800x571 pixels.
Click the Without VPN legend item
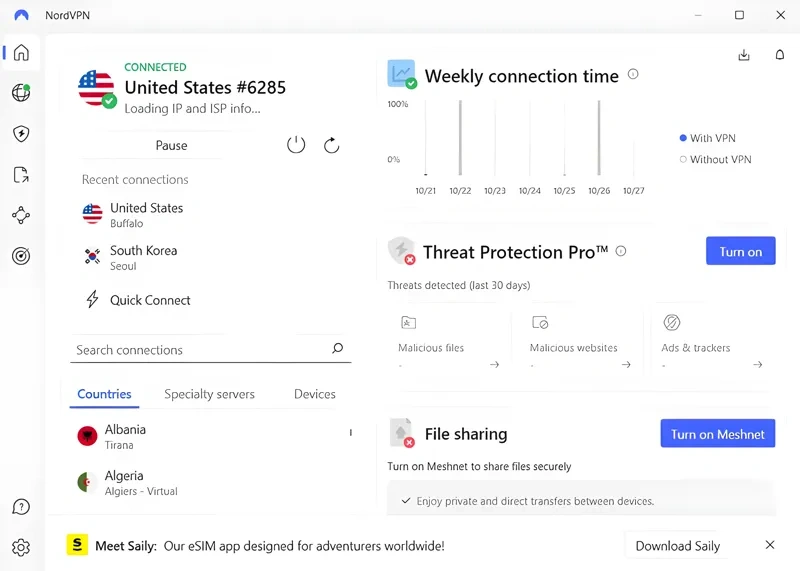715,160
